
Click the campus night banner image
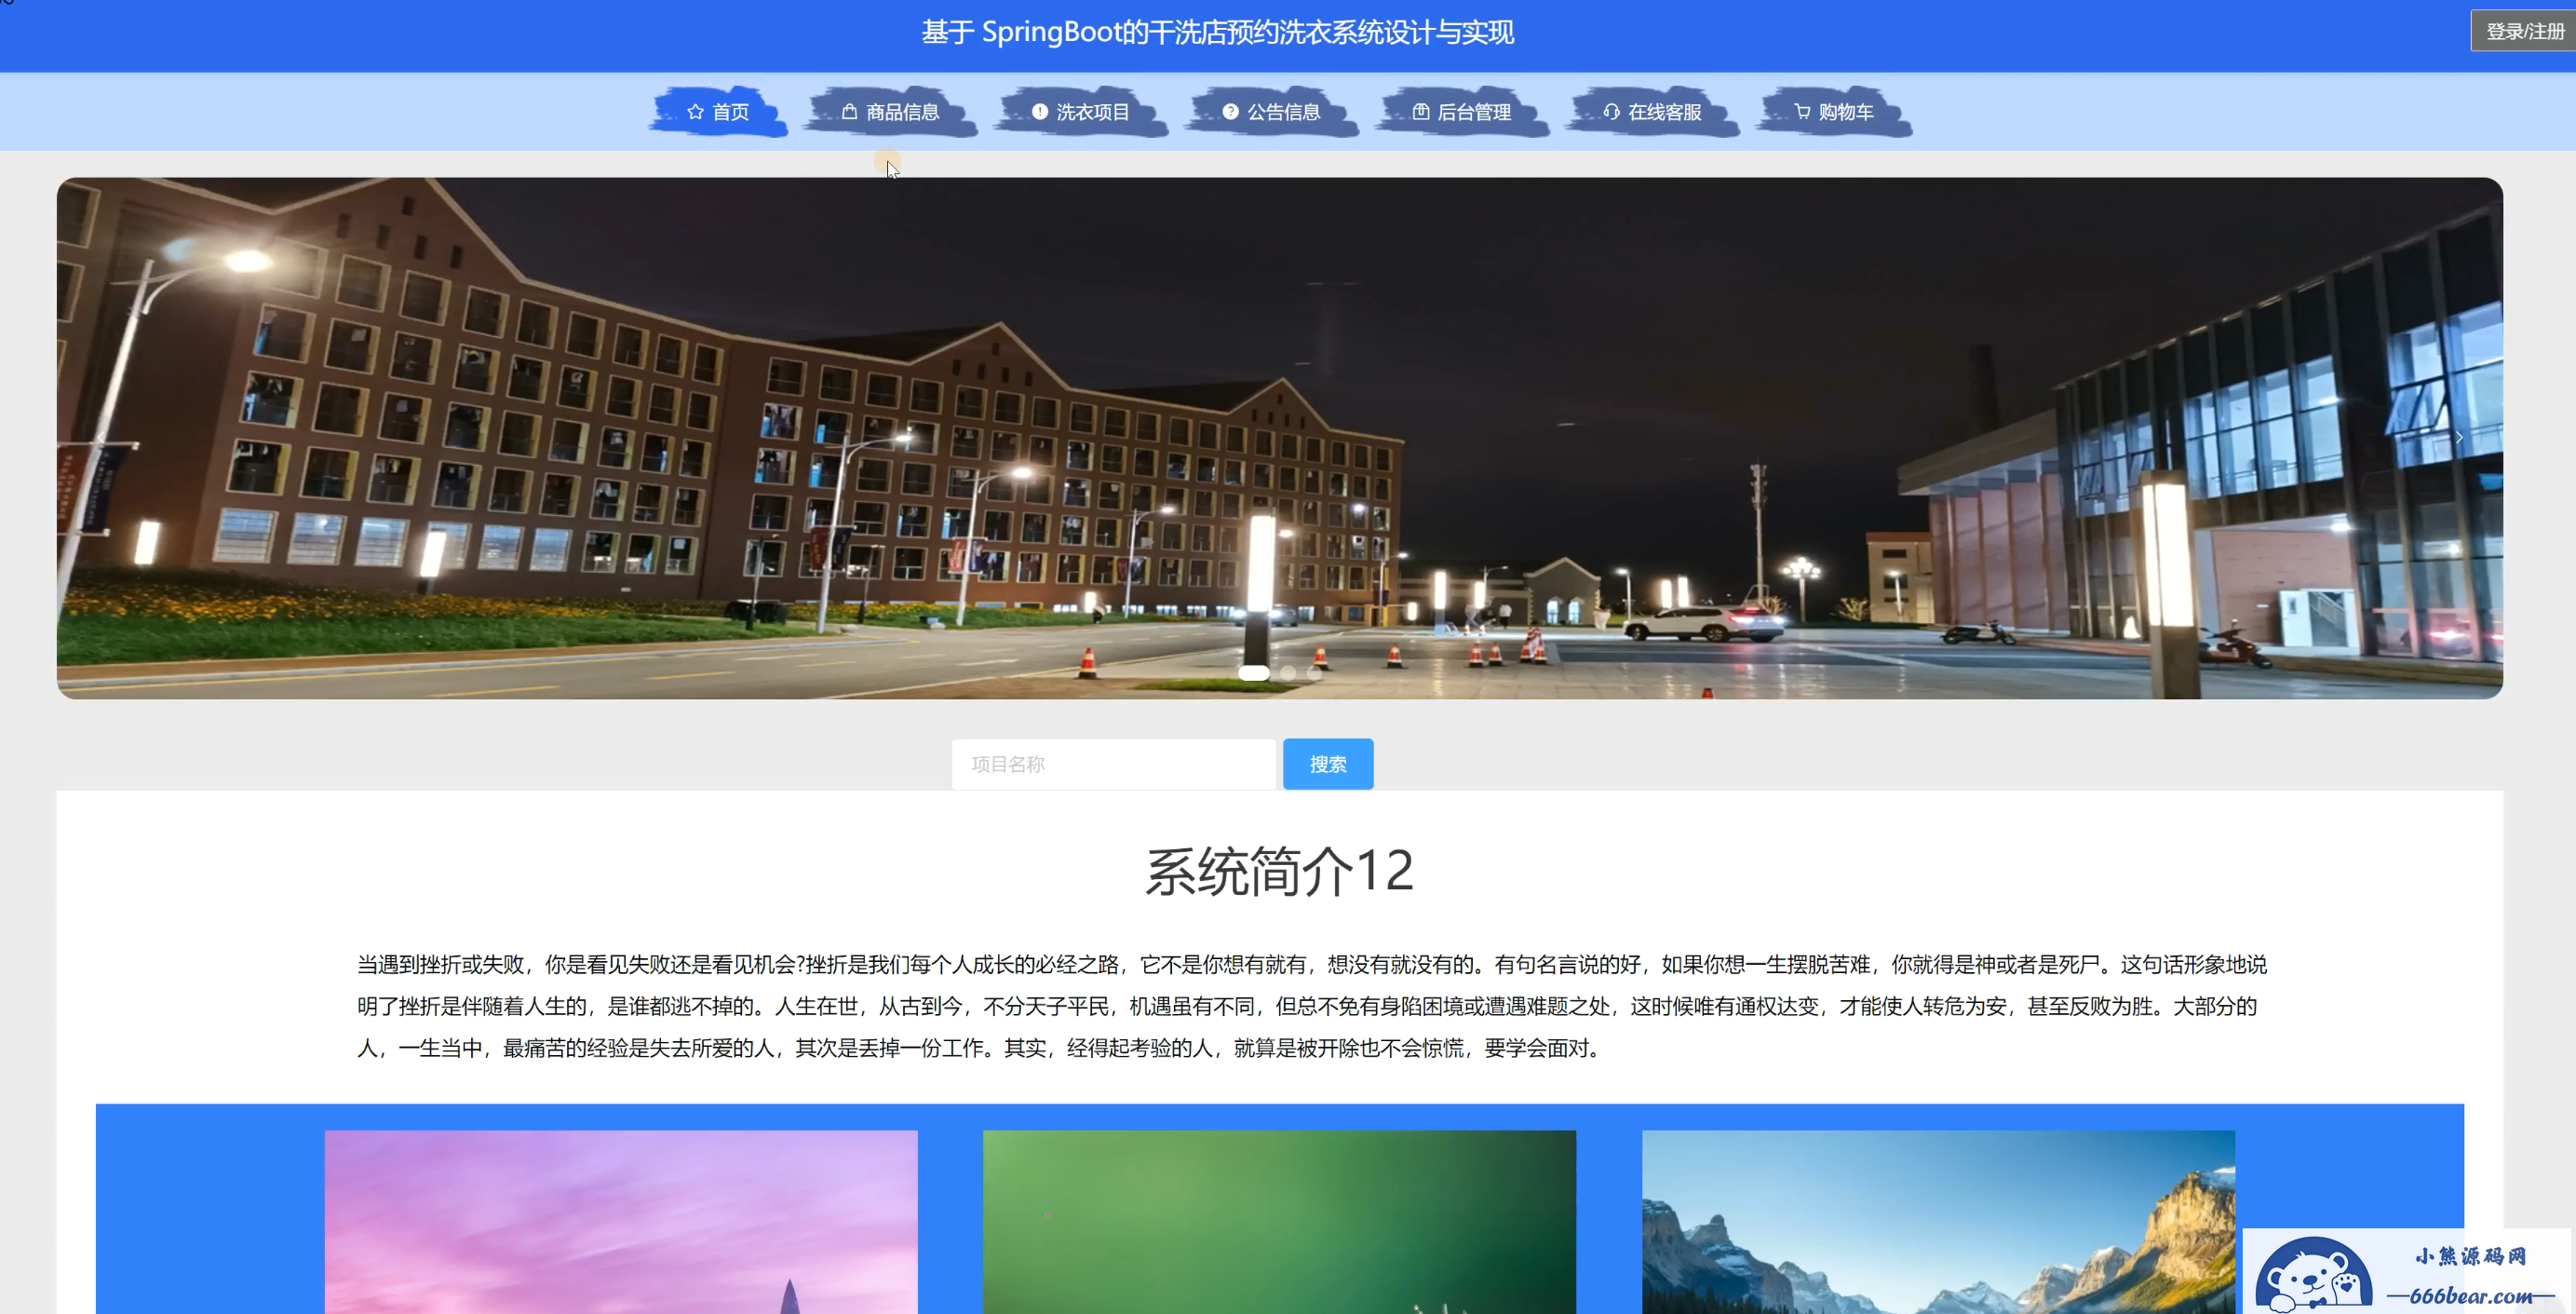(1279, 438)
